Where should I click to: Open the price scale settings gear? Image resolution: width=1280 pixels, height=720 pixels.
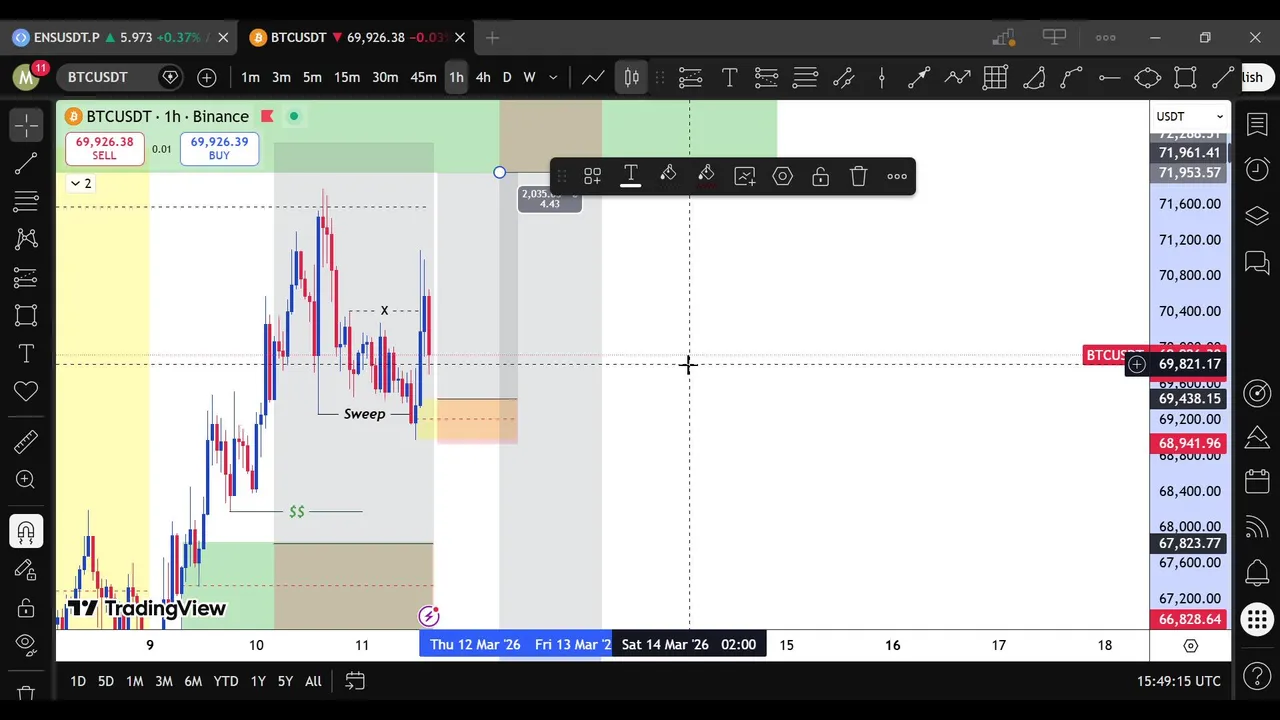pyautogui.click(x=1190, y=646)
